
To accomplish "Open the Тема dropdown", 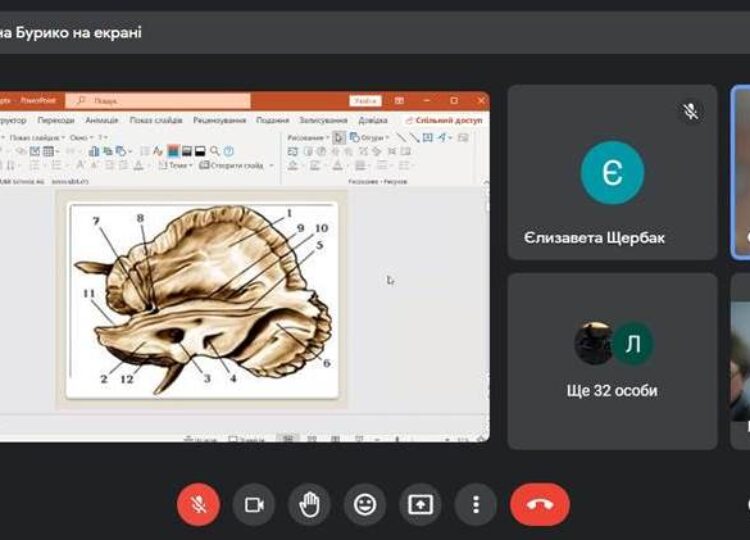I will tap(175, 165).
